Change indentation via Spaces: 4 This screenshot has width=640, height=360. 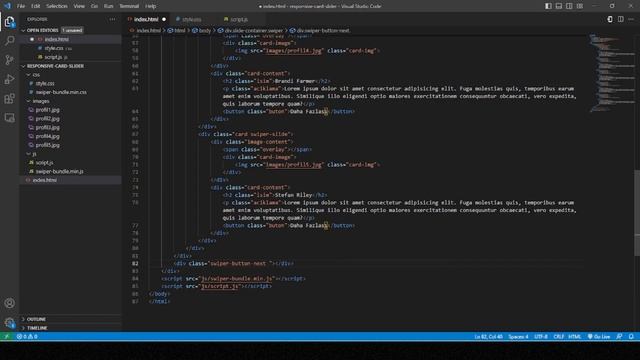pyautogui.click(x=518, y=337)
